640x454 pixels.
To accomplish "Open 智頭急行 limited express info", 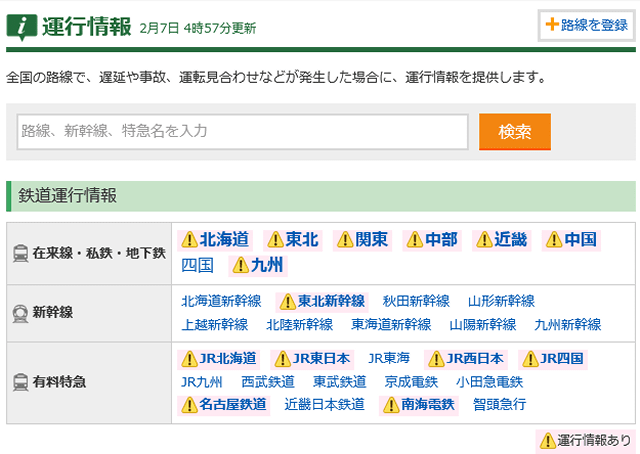I will [x=500, y=405].
